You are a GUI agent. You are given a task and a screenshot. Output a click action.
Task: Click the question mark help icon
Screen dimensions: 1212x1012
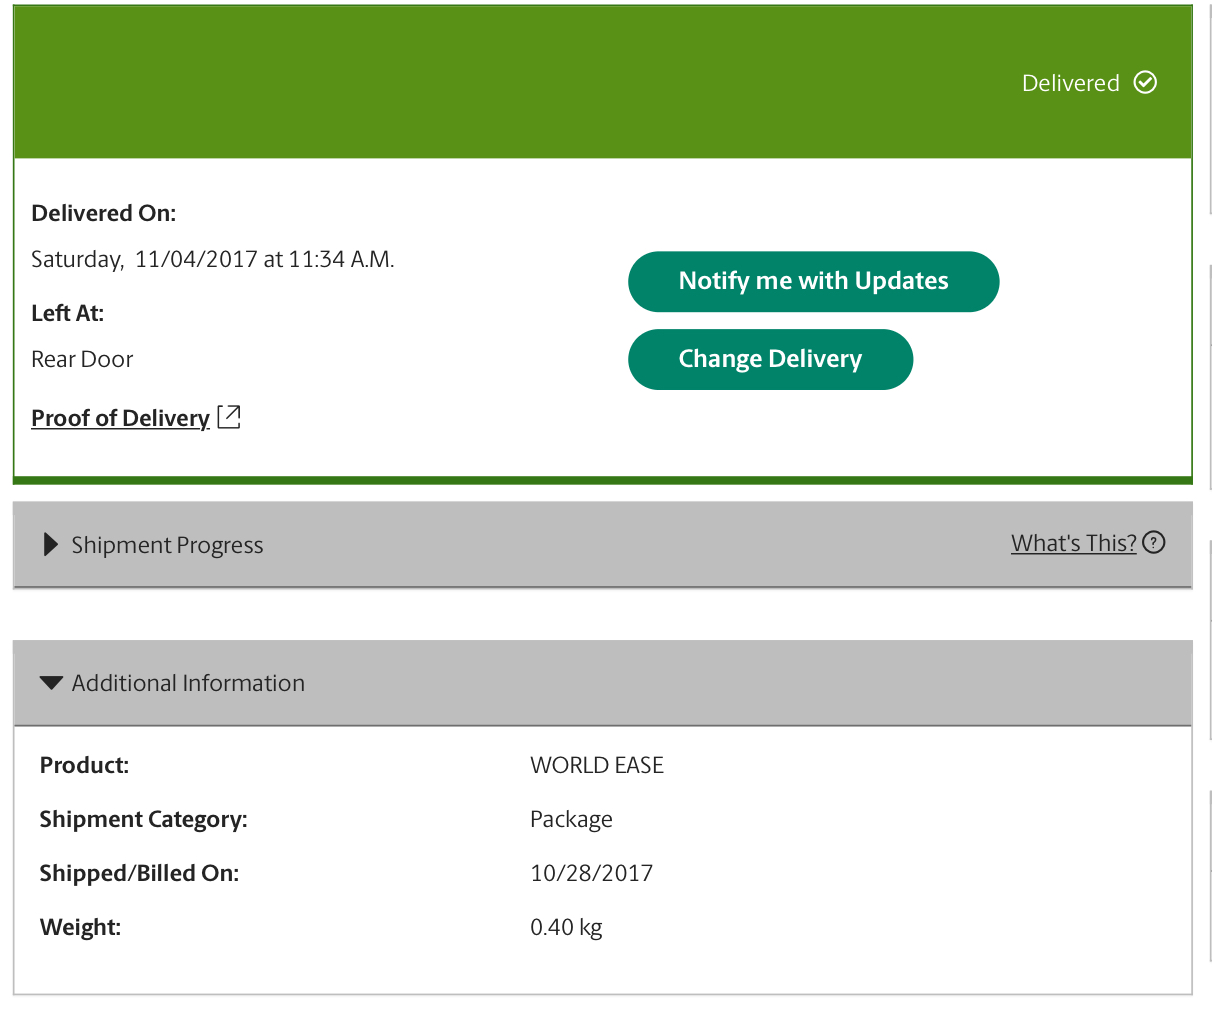1154,543
